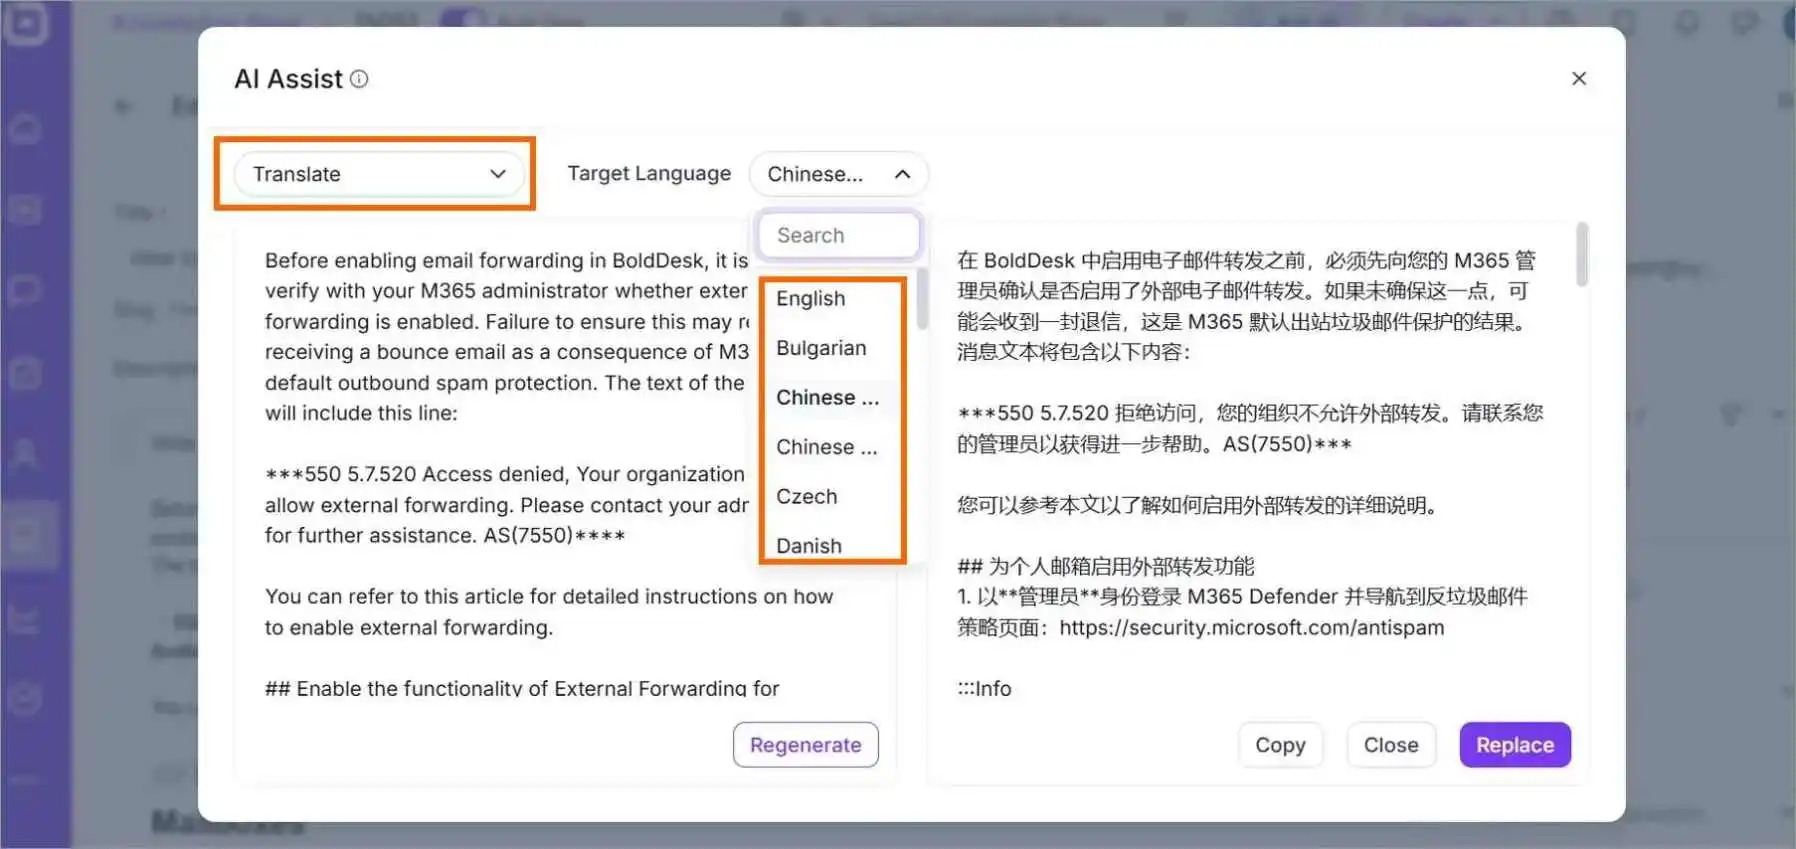Collapse the Target Language Chinese dropdown
Image resolution: width=1796 pixels, height=849 pixels.
pos(838,174)
